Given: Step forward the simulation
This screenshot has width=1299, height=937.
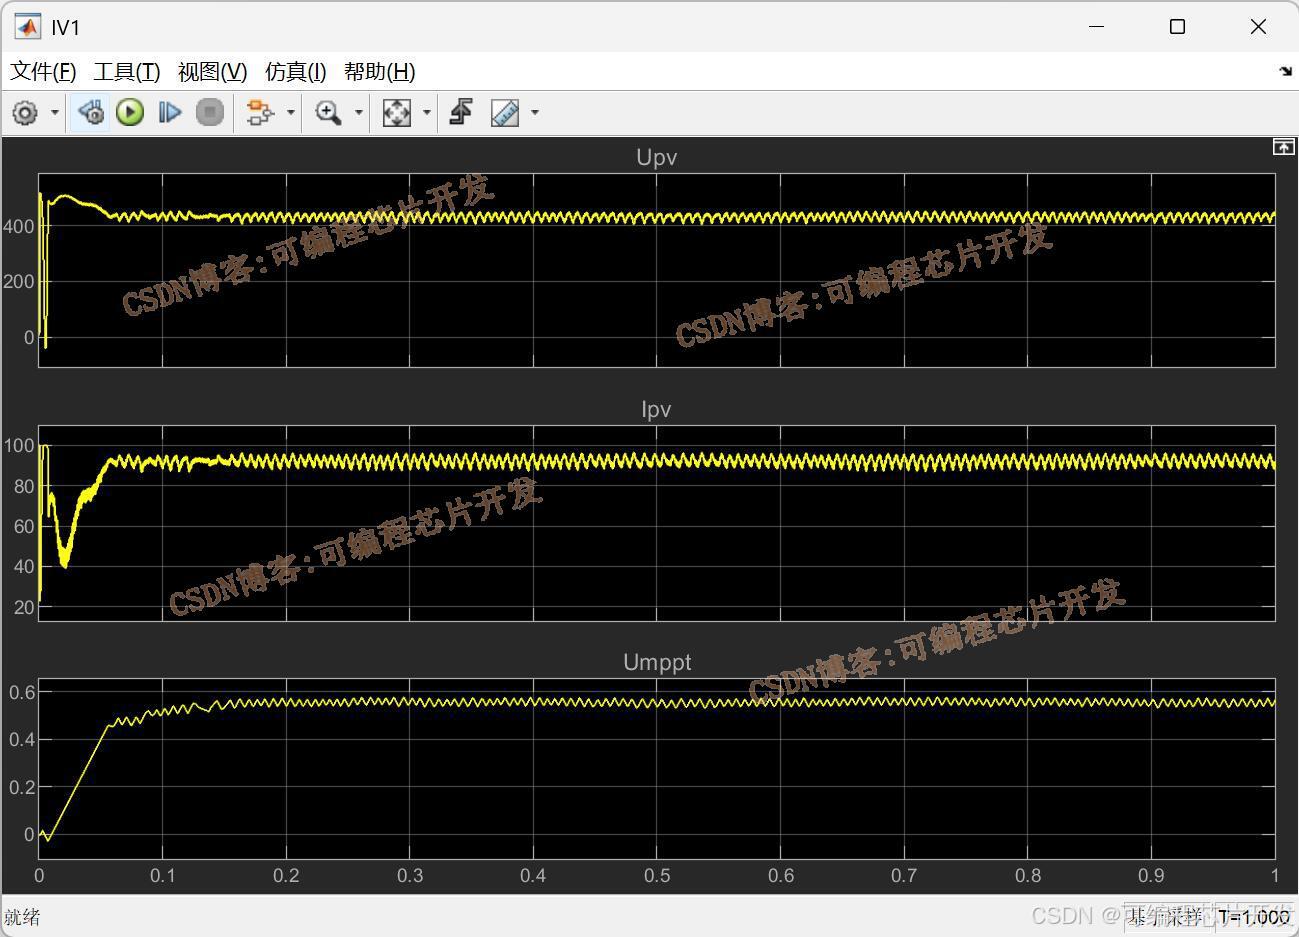Looking at the screenshot, I should (170, 112).
